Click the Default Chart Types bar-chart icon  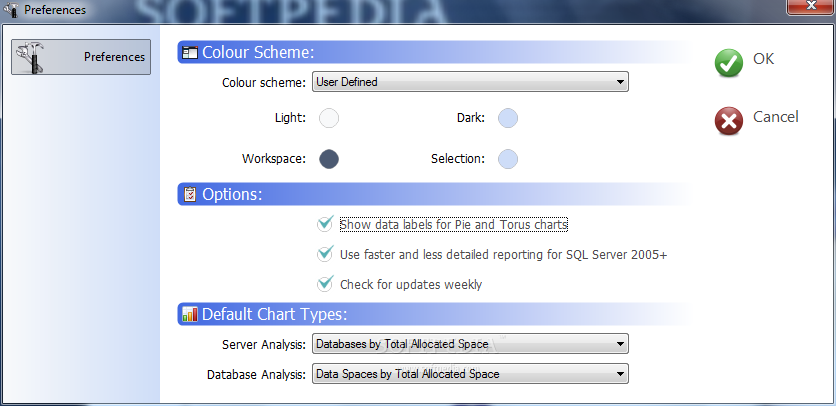tap(190, 314)
